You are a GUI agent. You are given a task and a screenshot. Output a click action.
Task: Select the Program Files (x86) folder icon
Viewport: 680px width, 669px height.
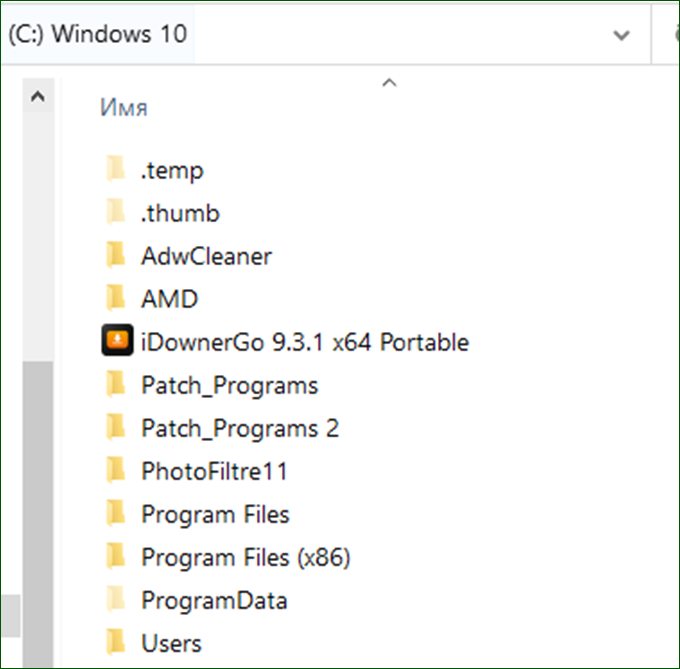(x=116, y=555)
